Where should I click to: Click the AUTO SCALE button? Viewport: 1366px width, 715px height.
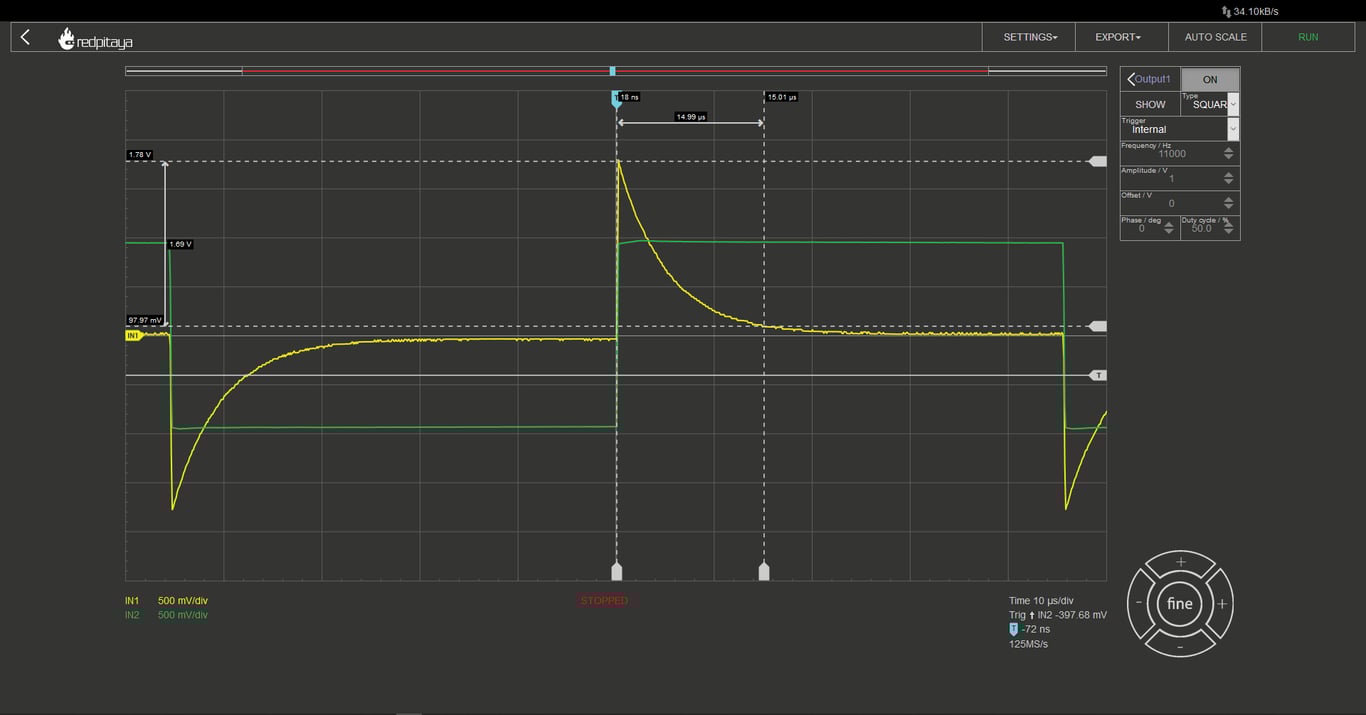coord(1215,37)
